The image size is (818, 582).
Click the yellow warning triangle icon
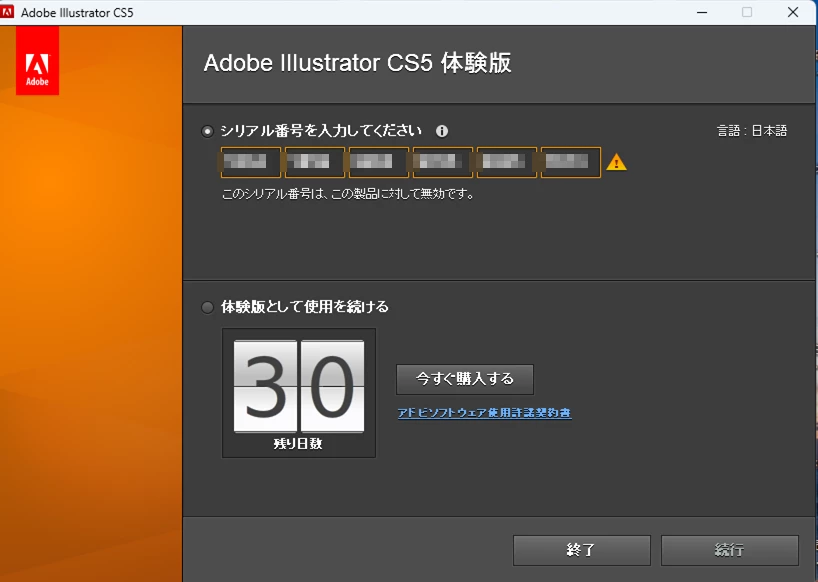pyautogui.click(x=616, y=162)
